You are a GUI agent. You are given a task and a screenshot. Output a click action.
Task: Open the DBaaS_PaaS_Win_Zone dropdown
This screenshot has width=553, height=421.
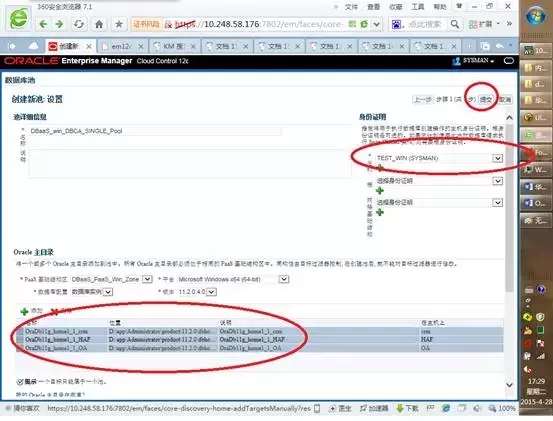pyautogui.click(x=147, y=279)
